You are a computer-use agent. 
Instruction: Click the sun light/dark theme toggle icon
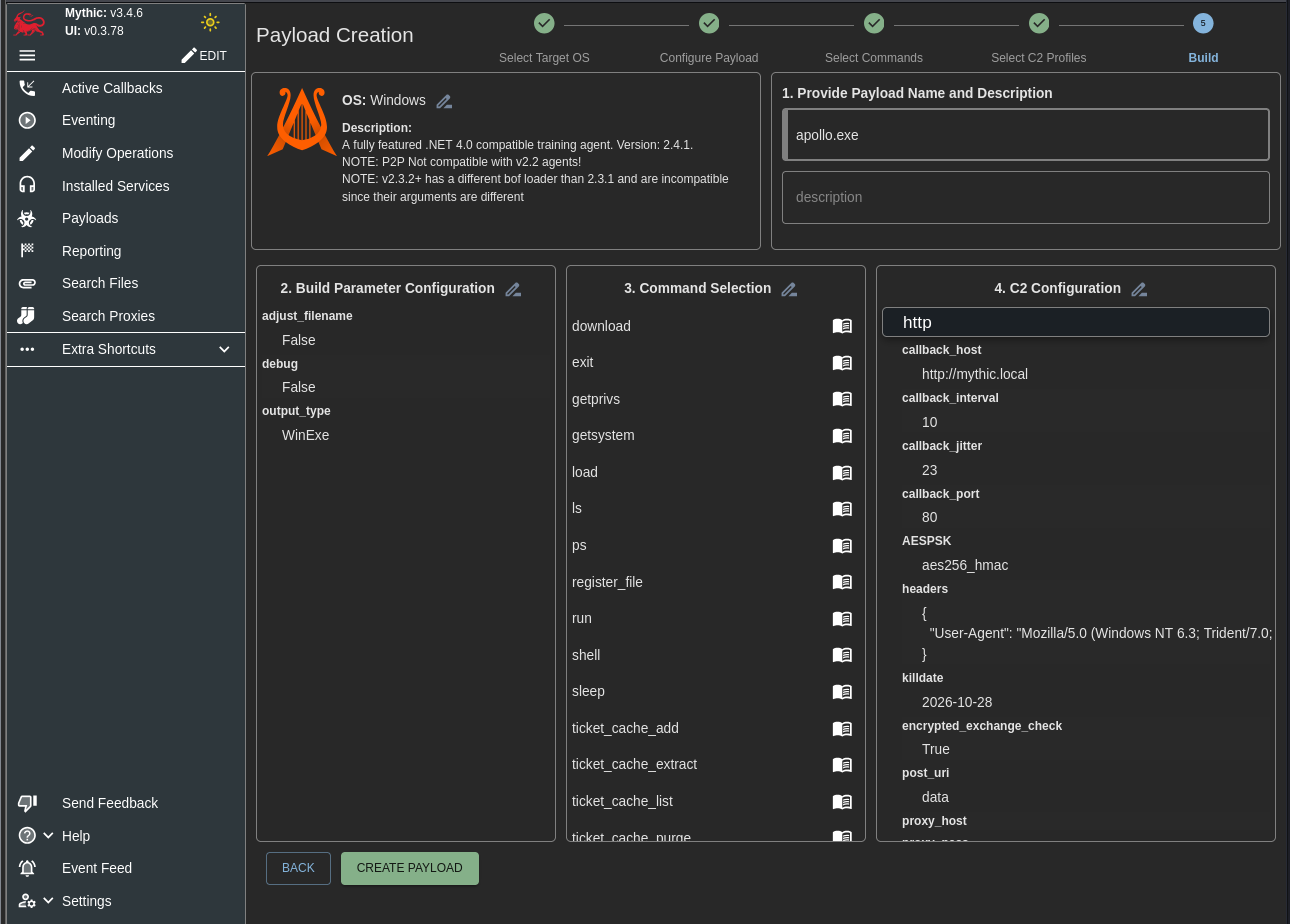[x=209, y=22]
